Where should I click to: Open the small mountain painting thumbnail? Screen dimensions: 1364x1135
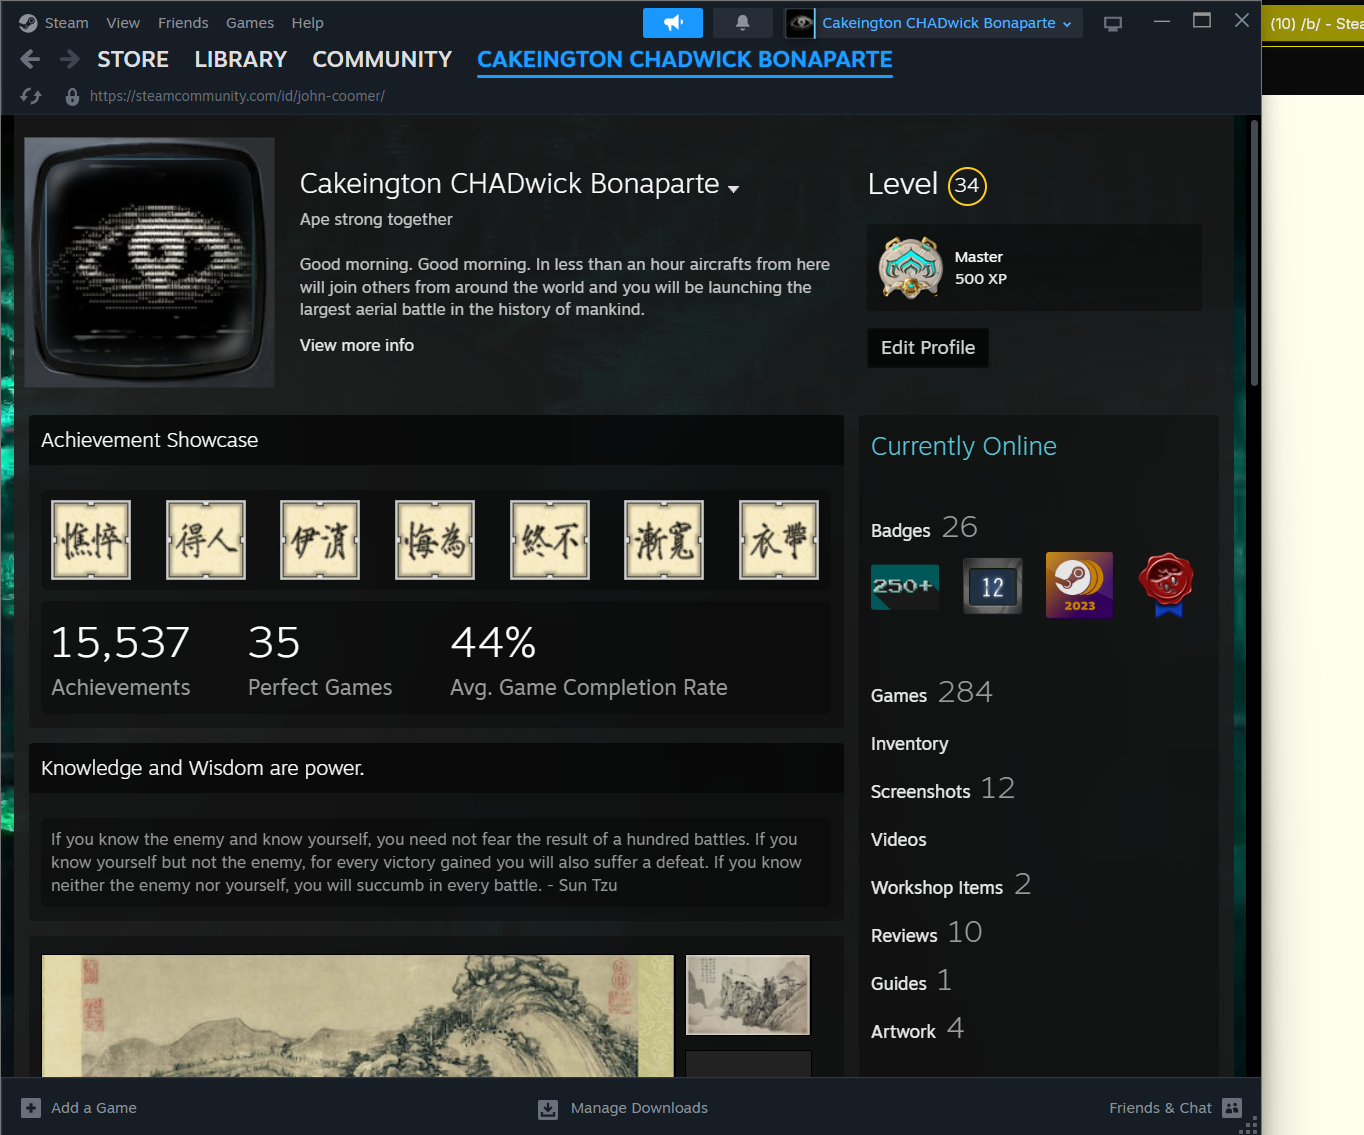(x=748, y=995)
